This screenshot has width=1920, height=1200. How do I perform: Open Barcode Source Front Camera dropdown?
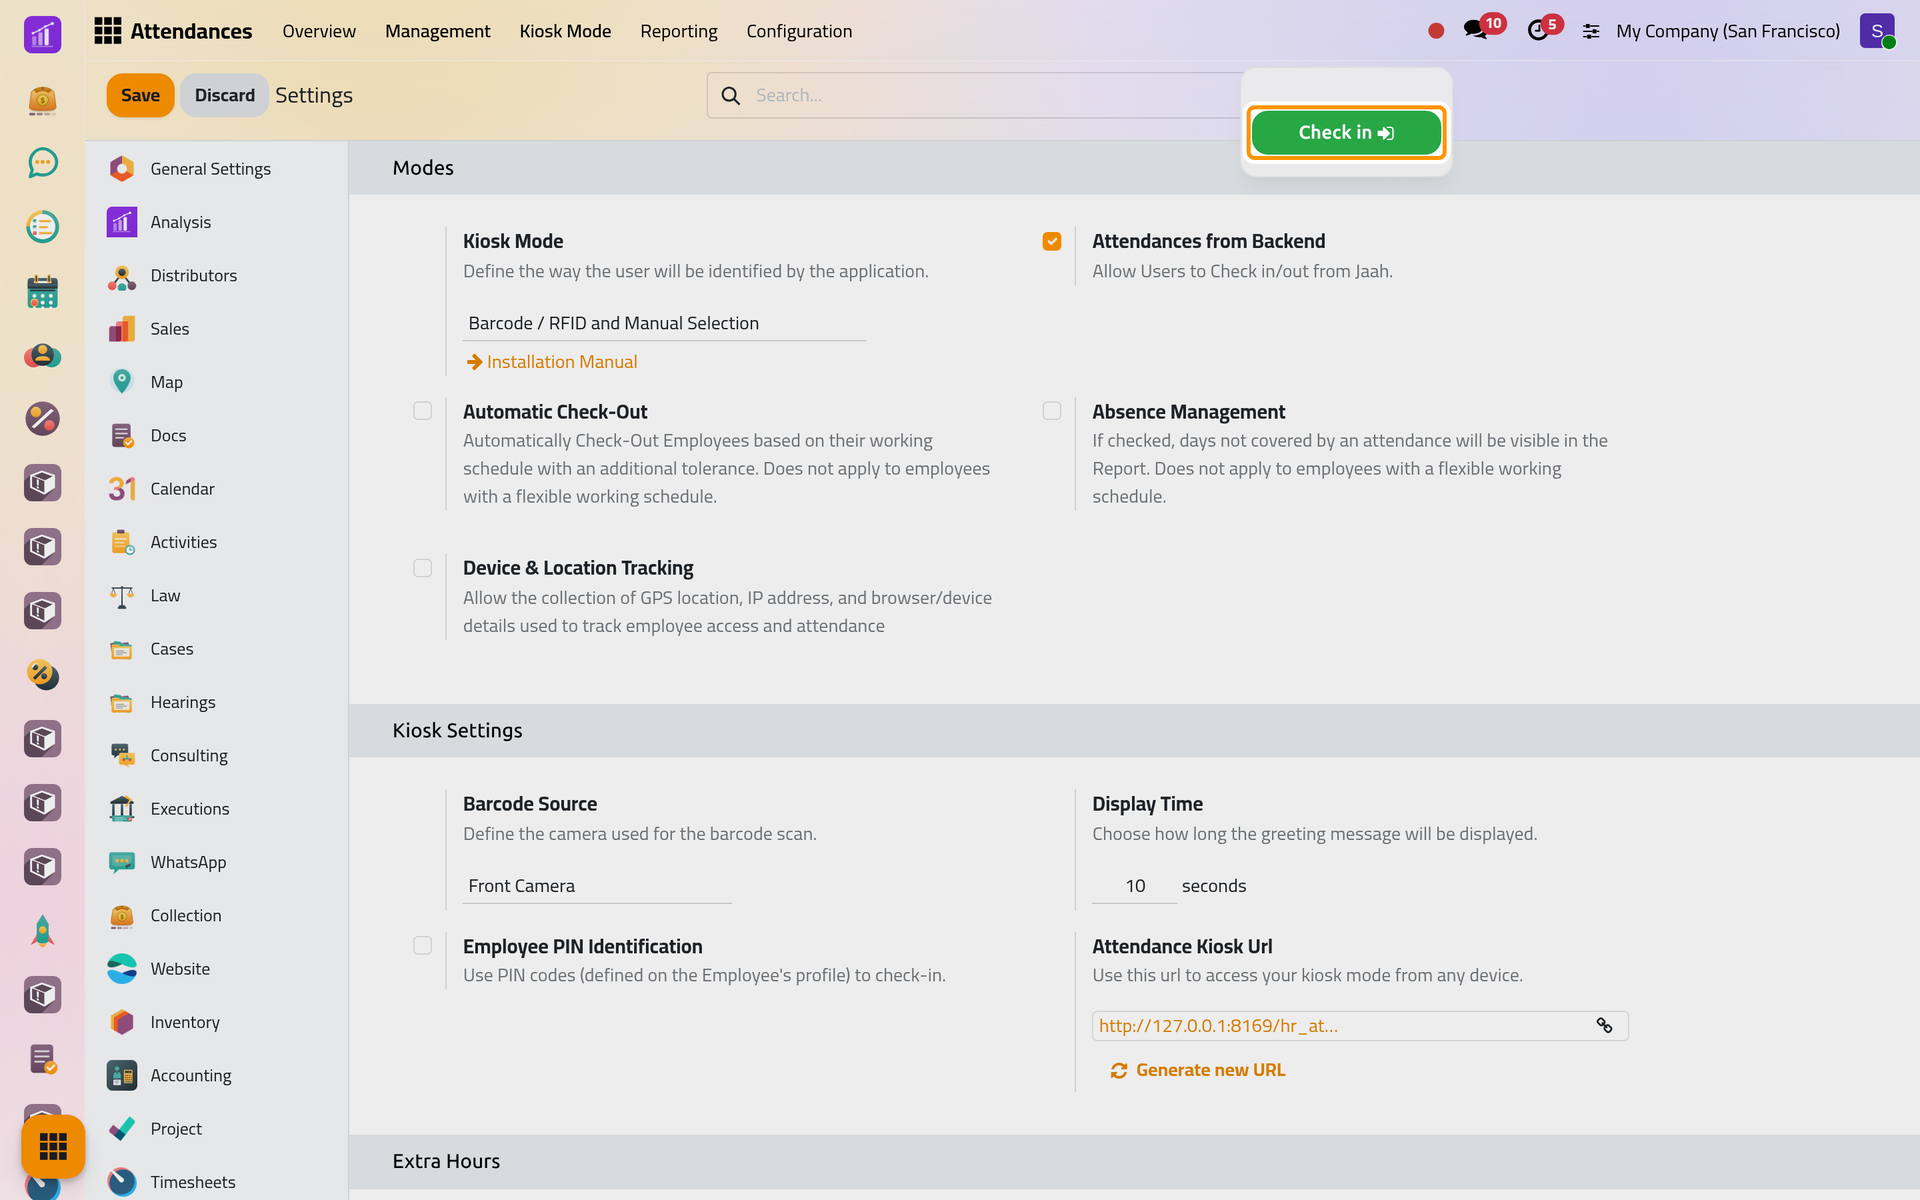[x=597, y=886]
